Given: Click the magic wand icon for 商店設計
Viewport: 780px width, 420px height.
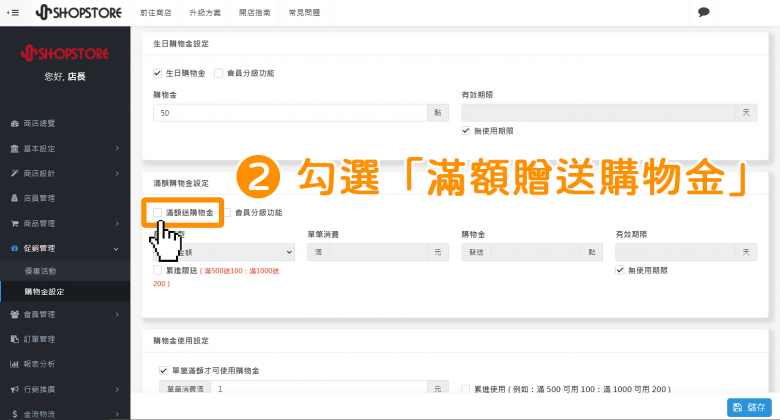Looking at the screenshot, I should point(14,173).
